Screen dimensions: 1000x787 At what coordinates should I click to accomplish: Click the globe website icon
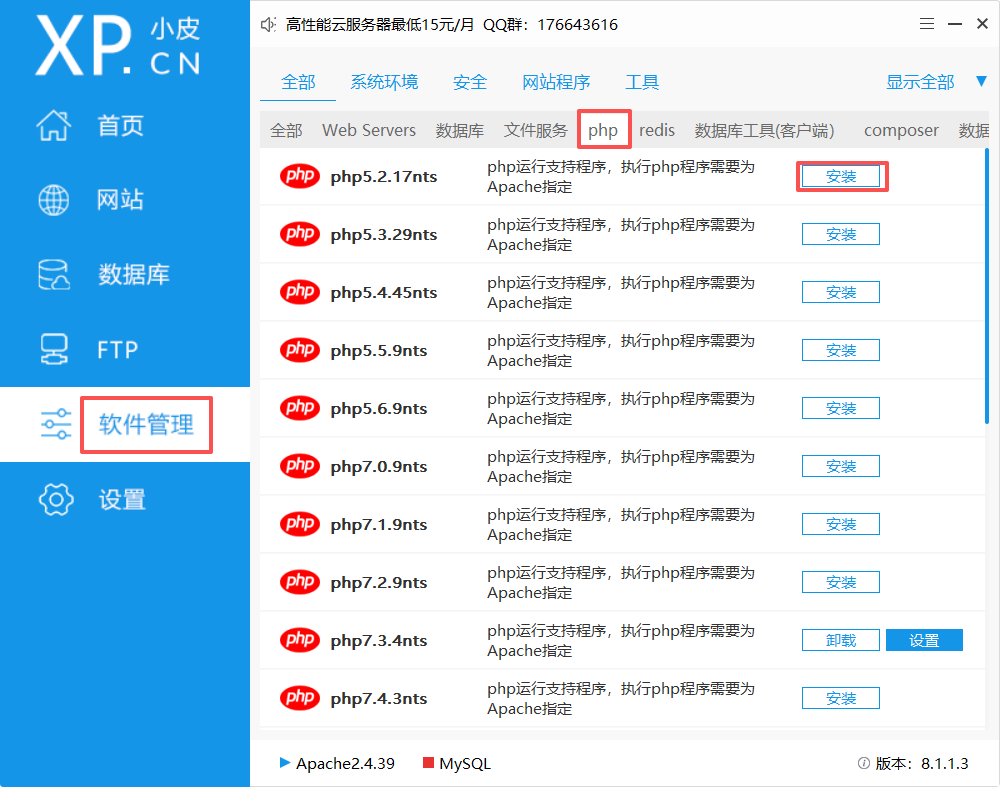54,200
